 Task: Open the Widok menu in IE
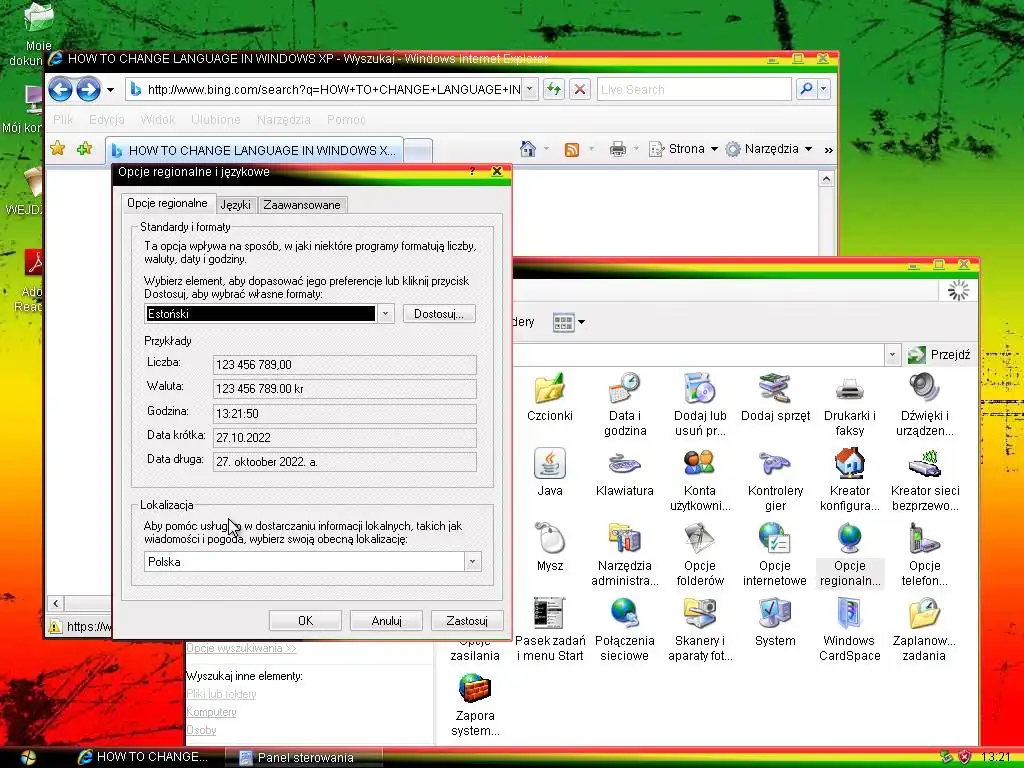(157, 120)
